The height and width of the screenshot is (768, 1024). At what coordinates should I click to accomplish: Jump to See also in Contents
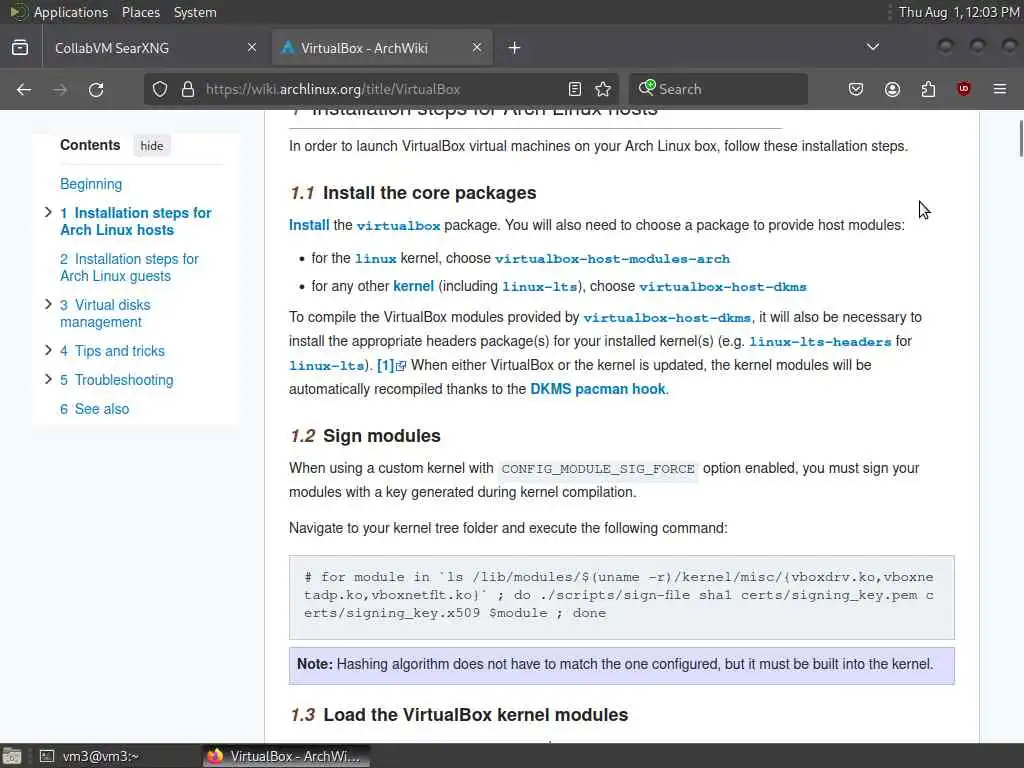[95, 409]
